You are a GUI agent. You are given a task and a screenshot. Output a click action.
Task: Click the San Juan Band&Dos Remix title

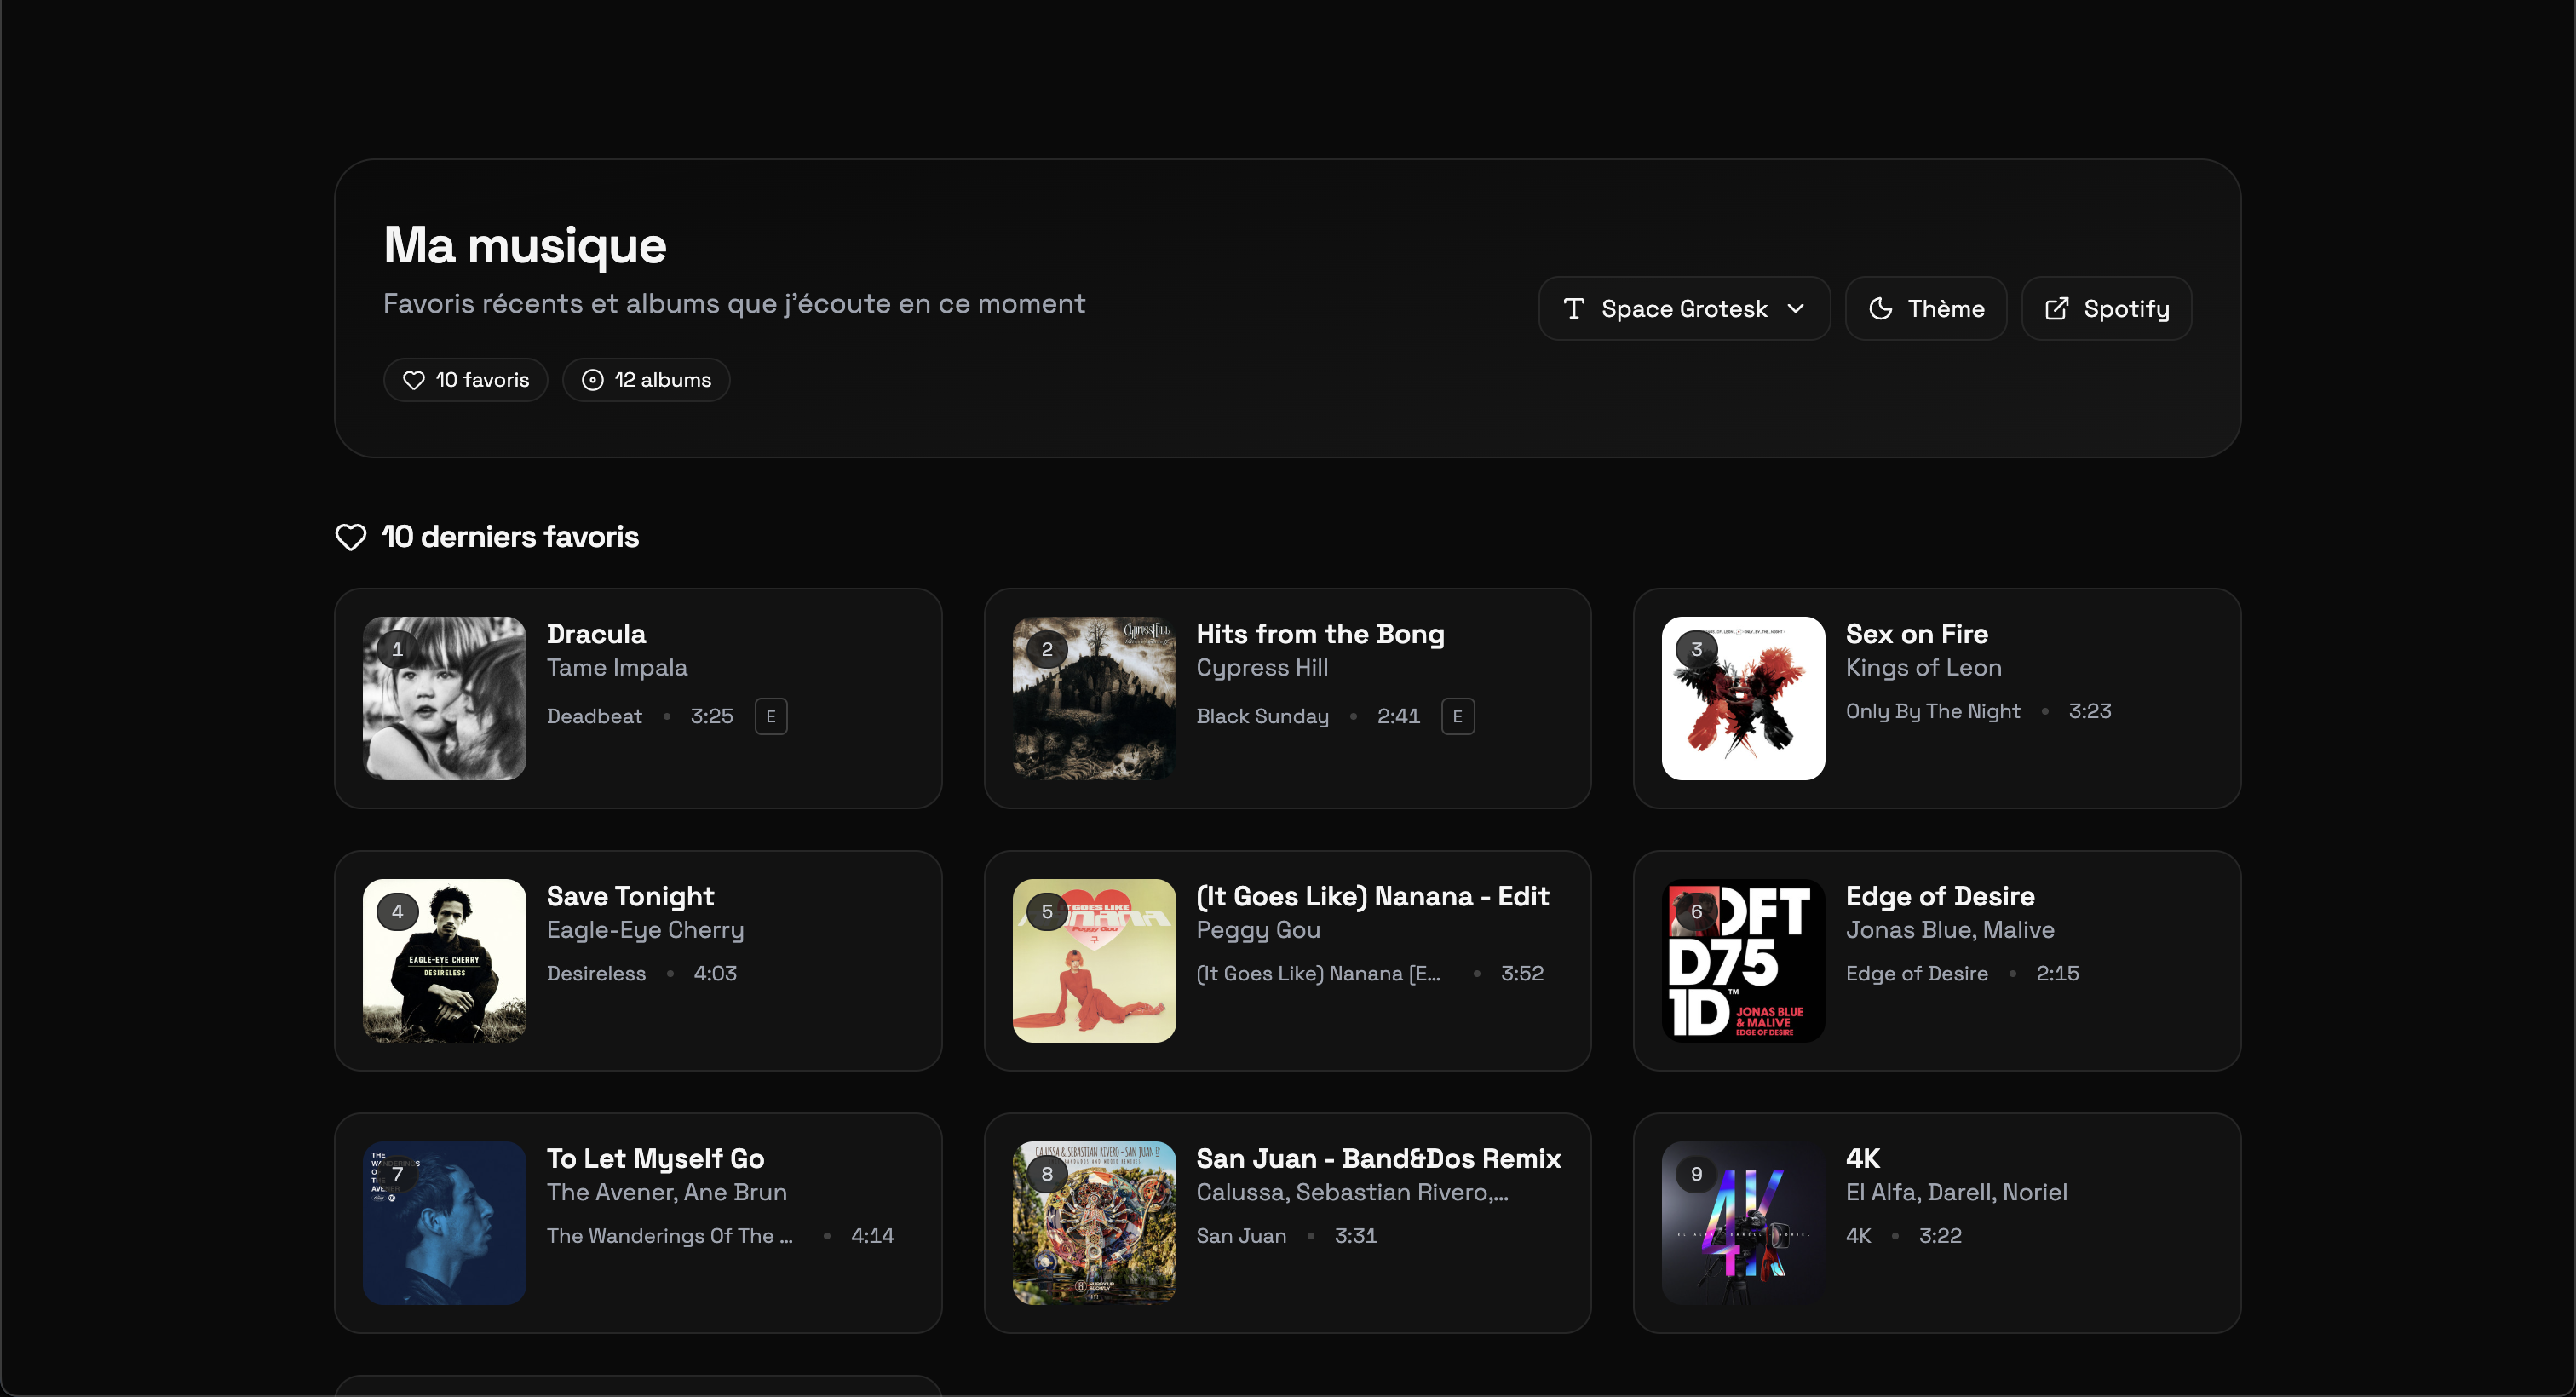pyautogui.click(x=1378, y=1158)
